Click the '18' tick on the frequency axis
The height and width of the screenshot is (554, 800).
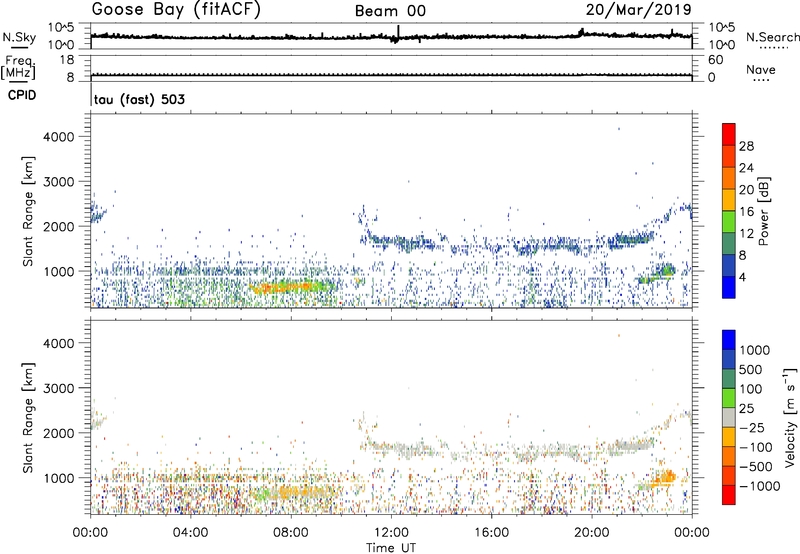coord(67,60)
